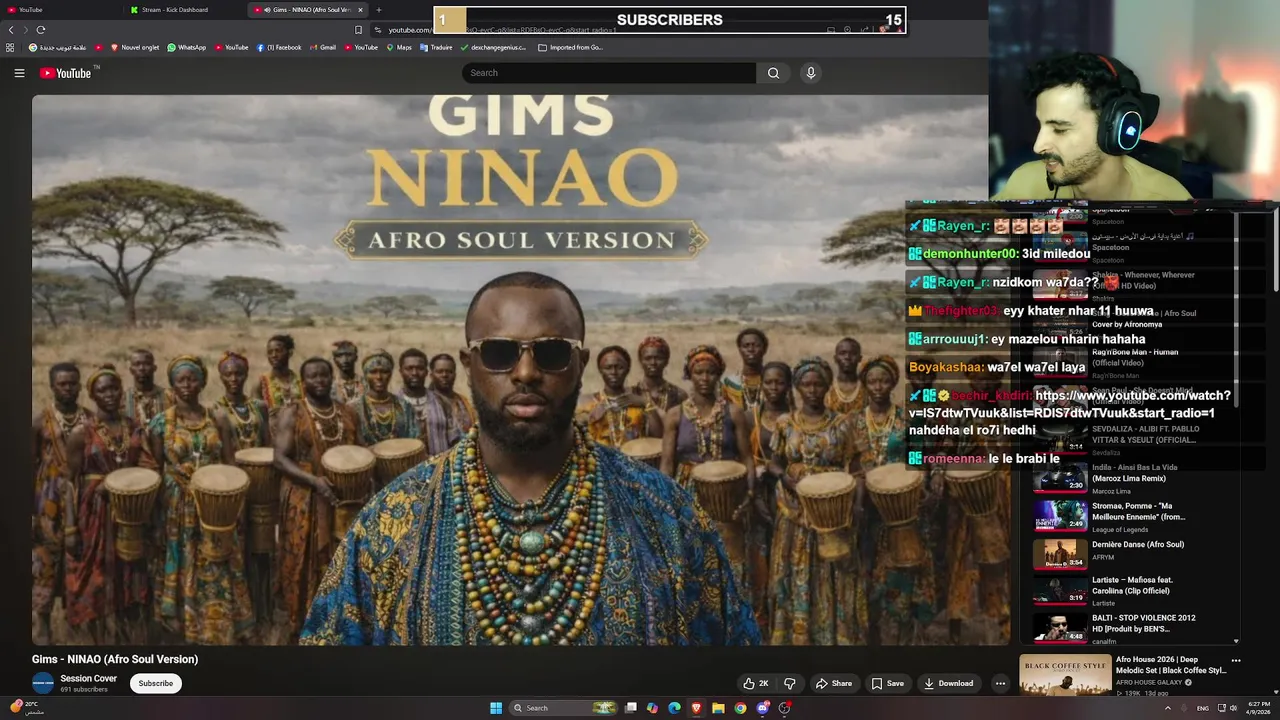Open Session Cover channel avatar
Image resolution: width=1280 pixels, height=720 pixels.
[43, 683]
